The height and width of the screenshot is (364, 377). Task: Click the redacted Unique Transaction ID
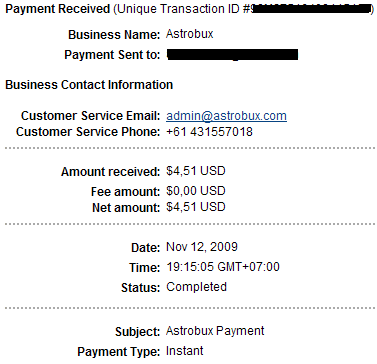[x=310, y=9]
